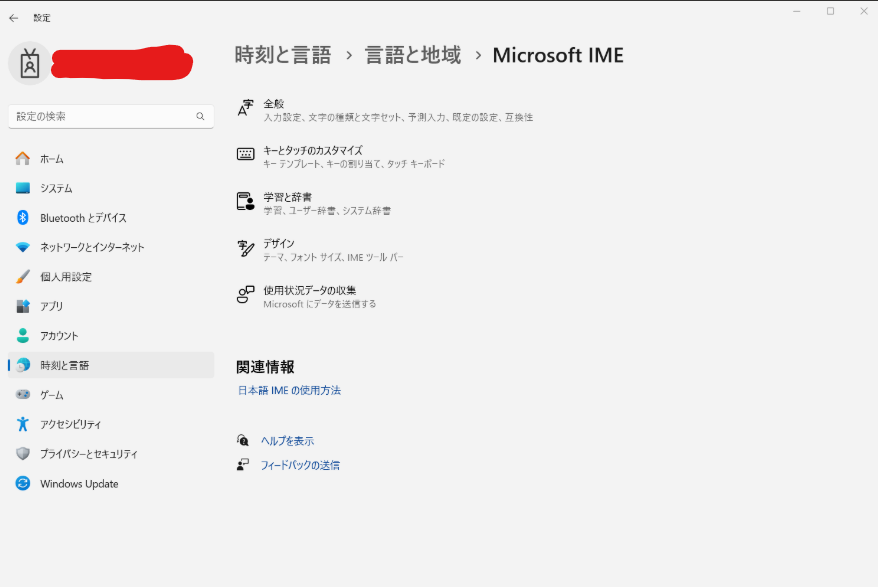Click the user profile avatar picture
The width and height of the screenshot is (878, 587).
(30, 63)
